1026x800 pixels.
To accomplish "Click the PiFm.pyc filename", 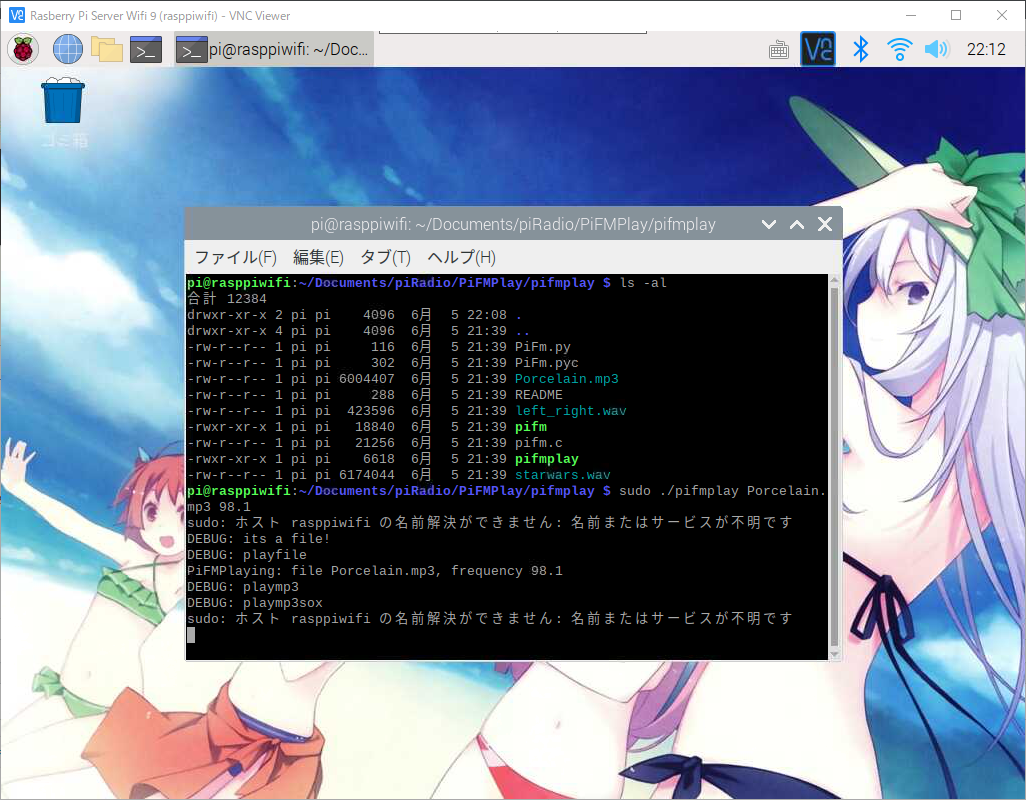I will (546, 363).
